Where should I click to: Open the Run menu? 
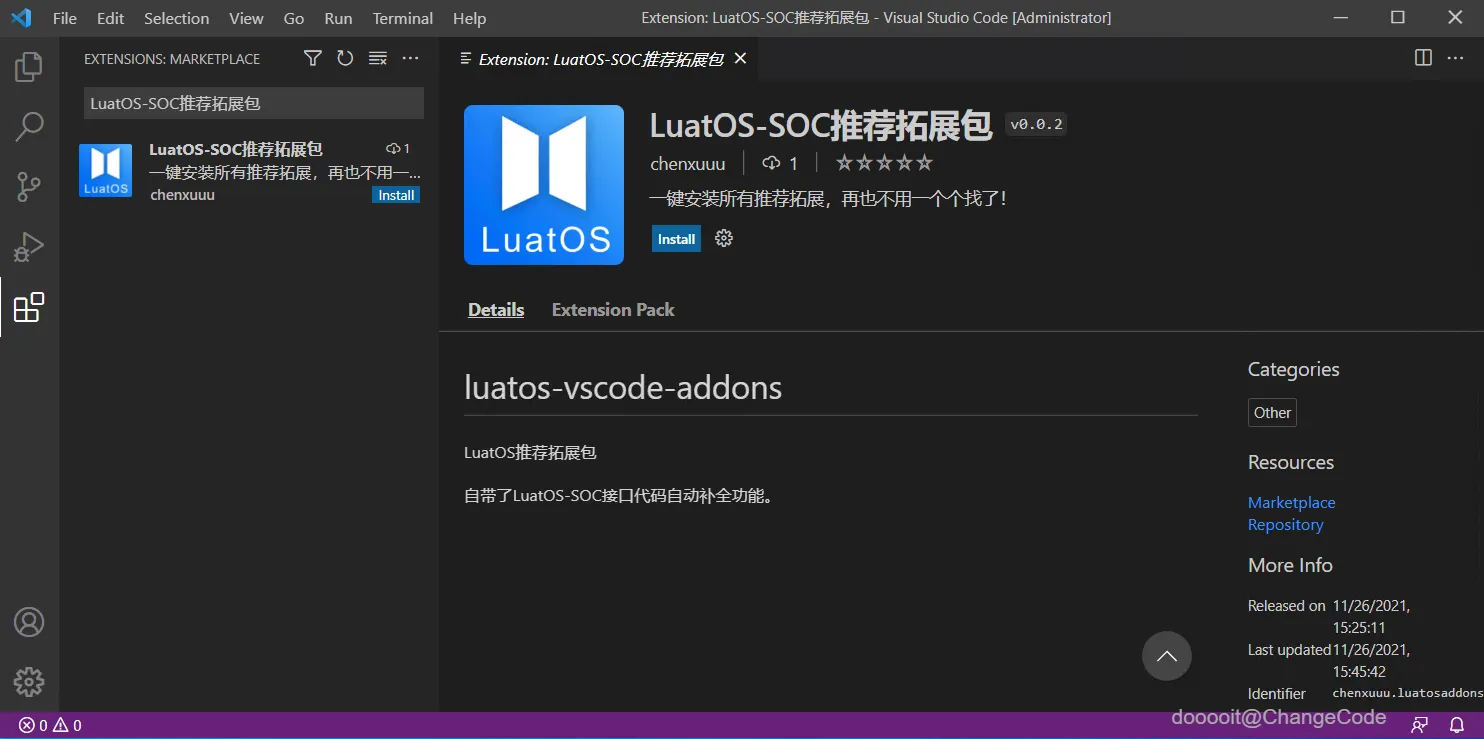pos(339,18)
